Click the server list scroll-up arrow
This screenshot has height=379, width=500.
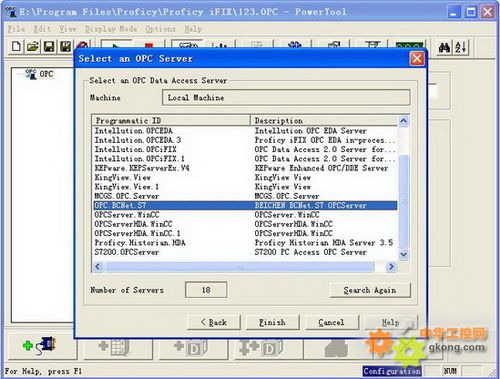point(403,121)
